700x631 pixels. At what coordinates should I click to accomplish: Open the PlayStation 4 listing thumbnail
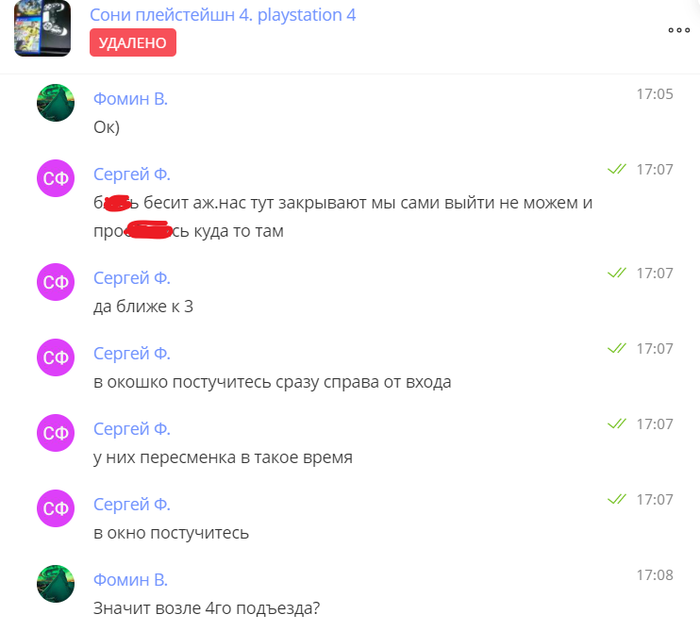point(42,28)
